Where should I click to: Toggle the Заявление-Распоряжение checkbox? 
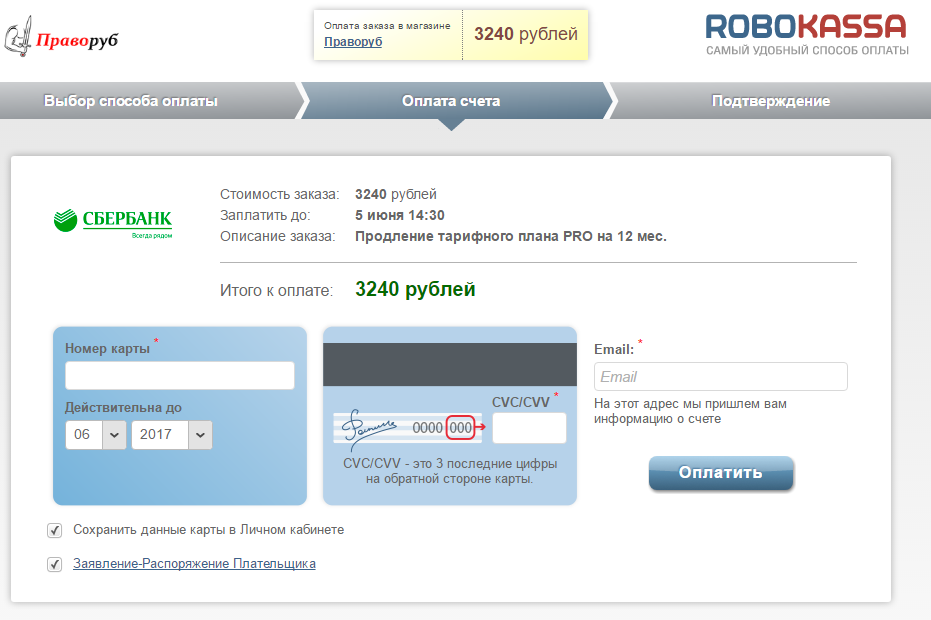pos(55,565)
